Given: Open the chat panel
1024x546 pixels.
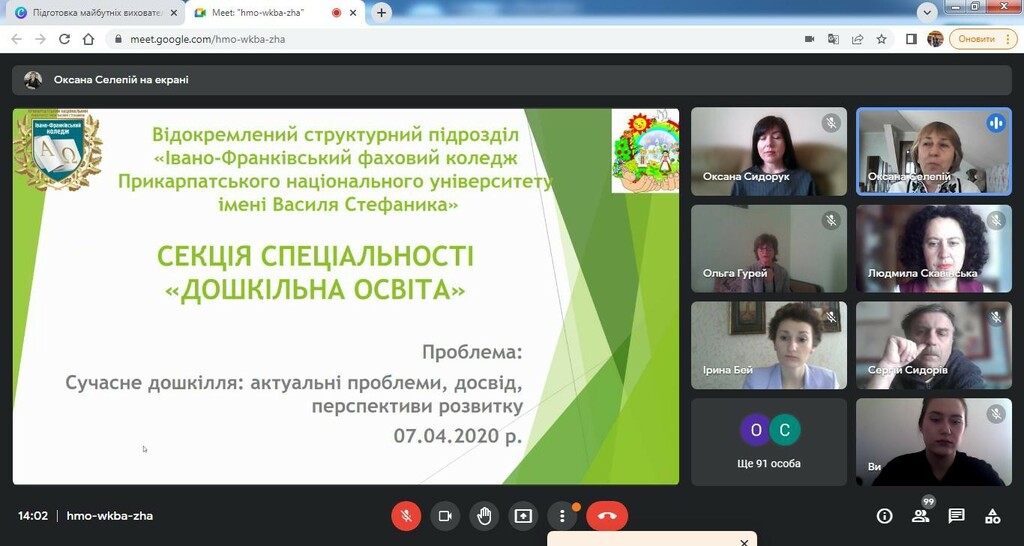Looking at the screenshot, I should [957, 516].
